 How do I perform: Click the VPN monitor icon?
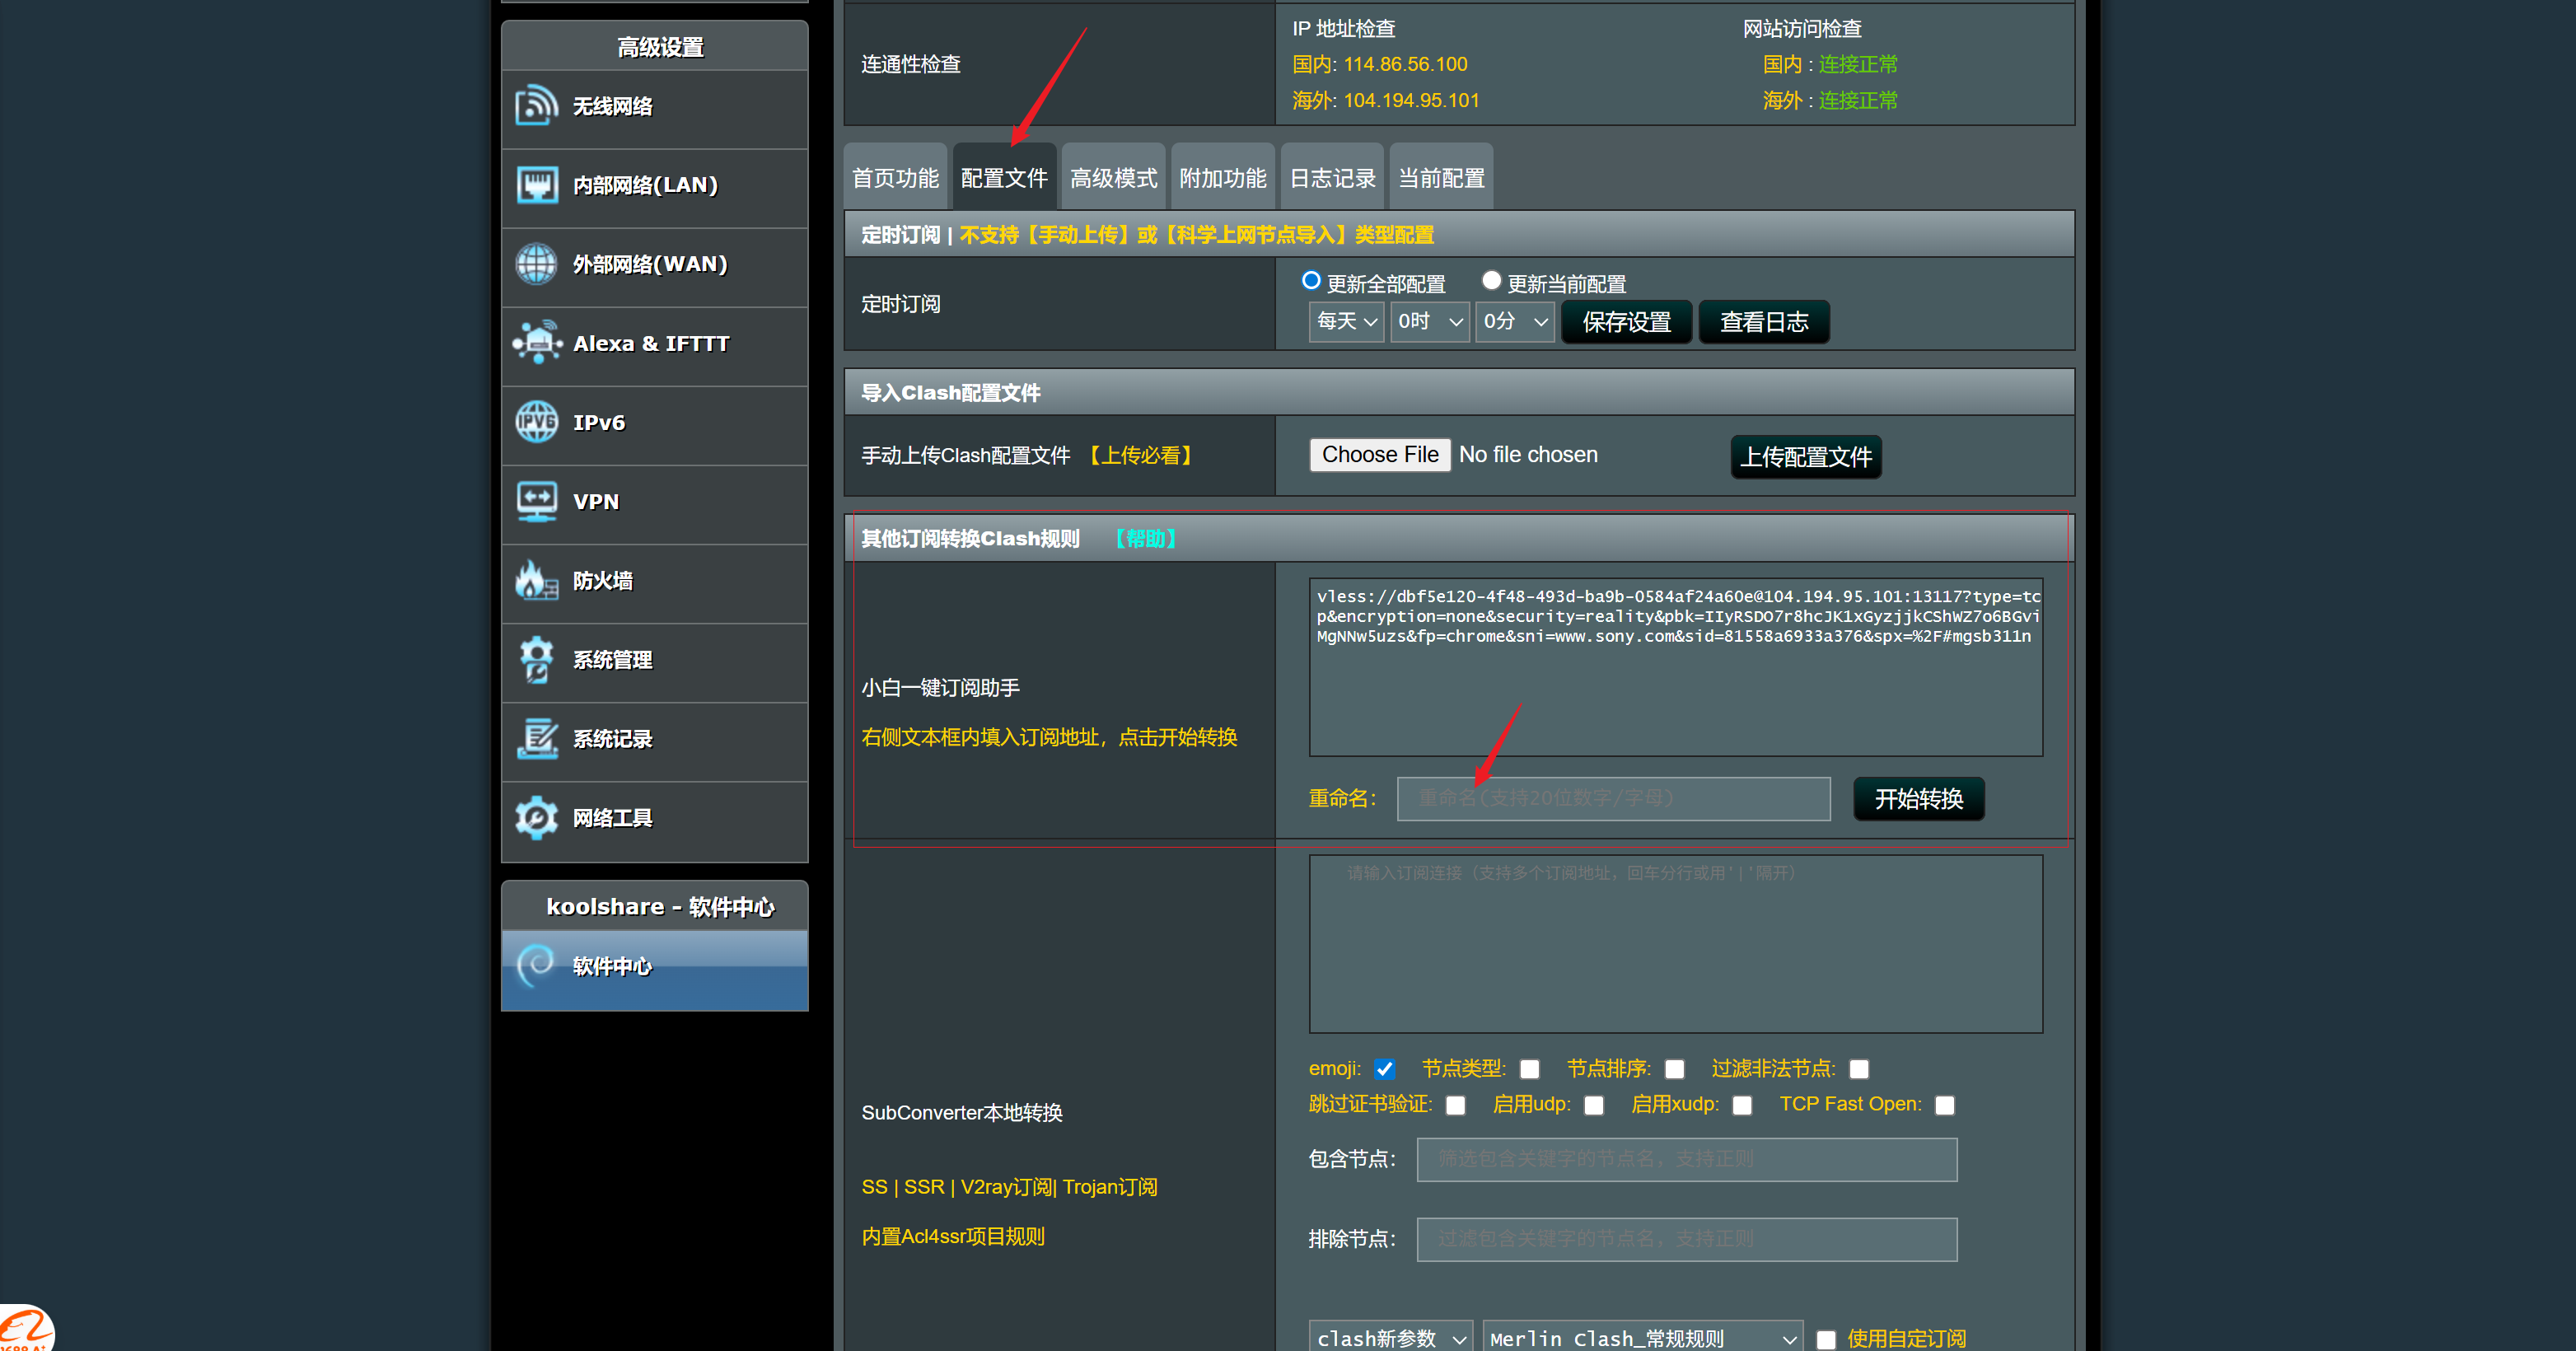[537, 501]
